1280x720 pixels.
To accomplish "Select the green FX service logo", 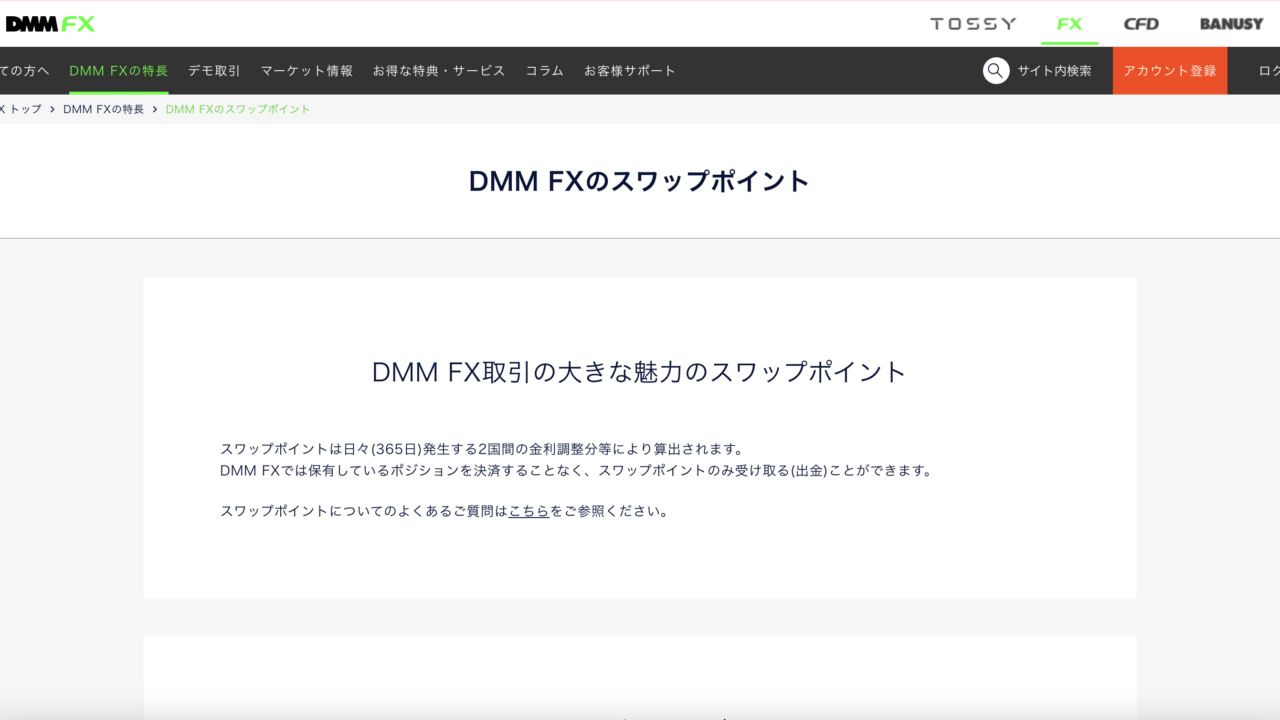I will [1069, 24].
